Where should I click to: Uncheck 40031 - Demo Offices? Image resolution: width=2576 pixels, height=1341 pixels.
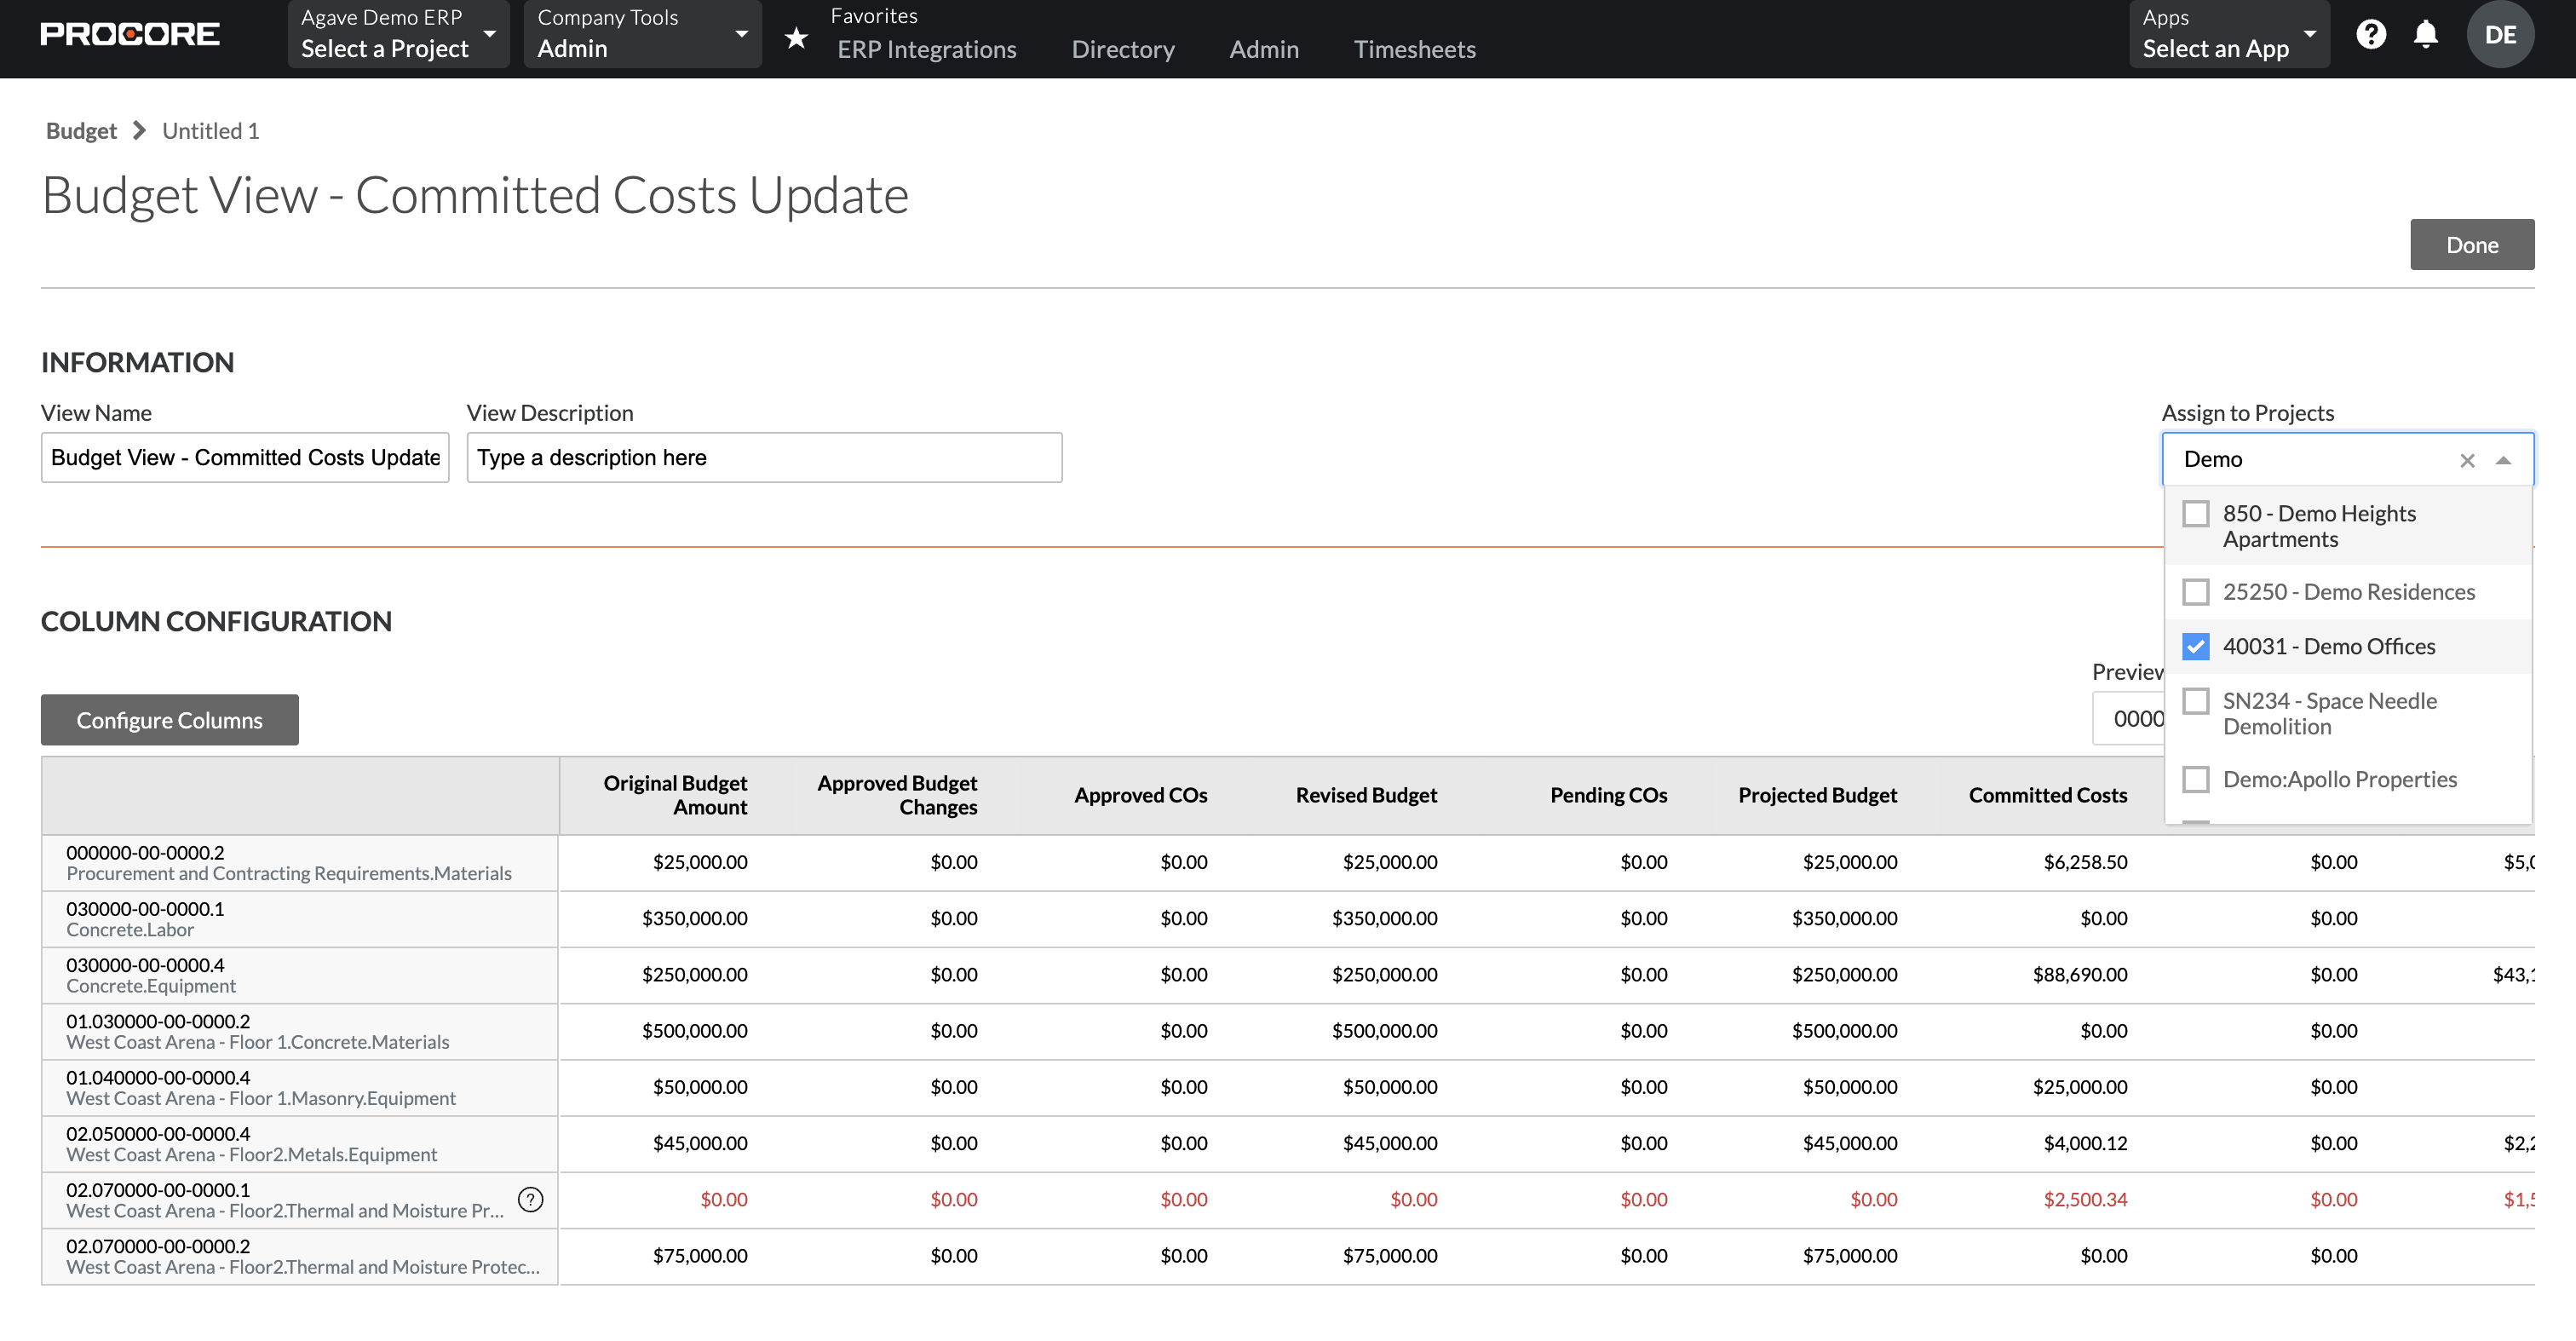tap(2196, 647)
